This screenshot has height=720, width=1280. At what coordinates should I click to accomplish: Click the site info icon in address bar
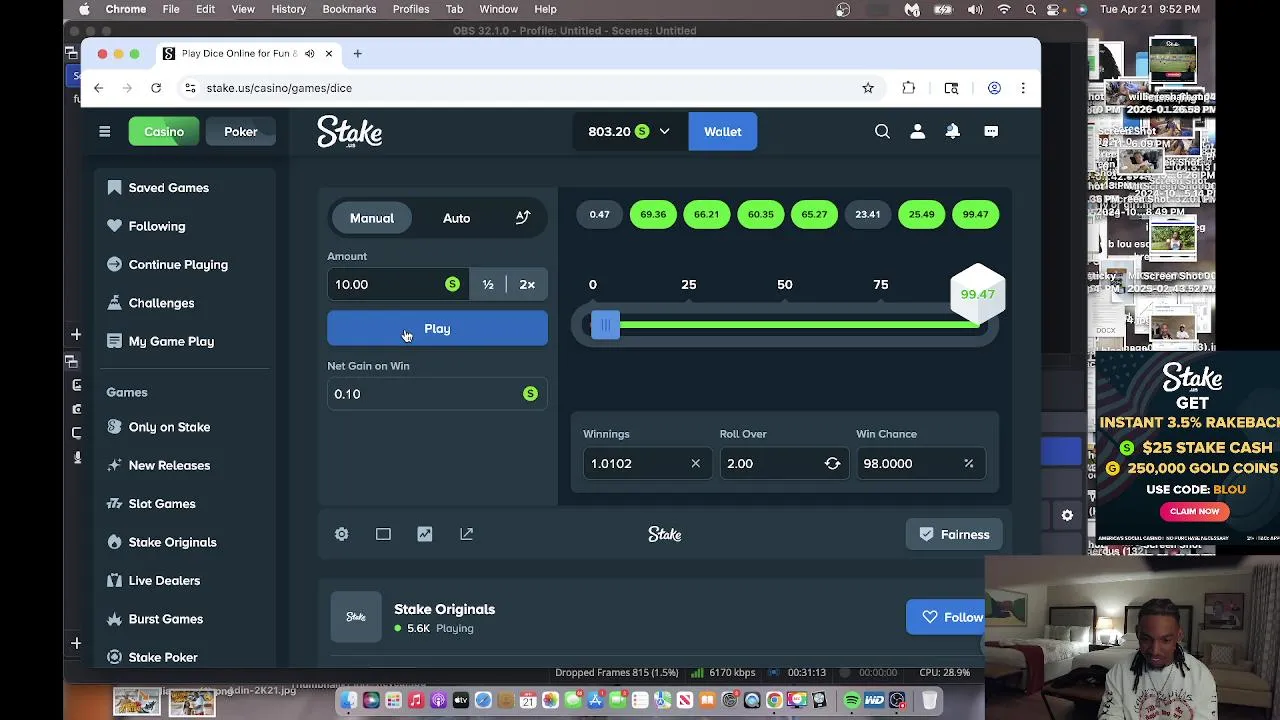[x=190, y=88]
